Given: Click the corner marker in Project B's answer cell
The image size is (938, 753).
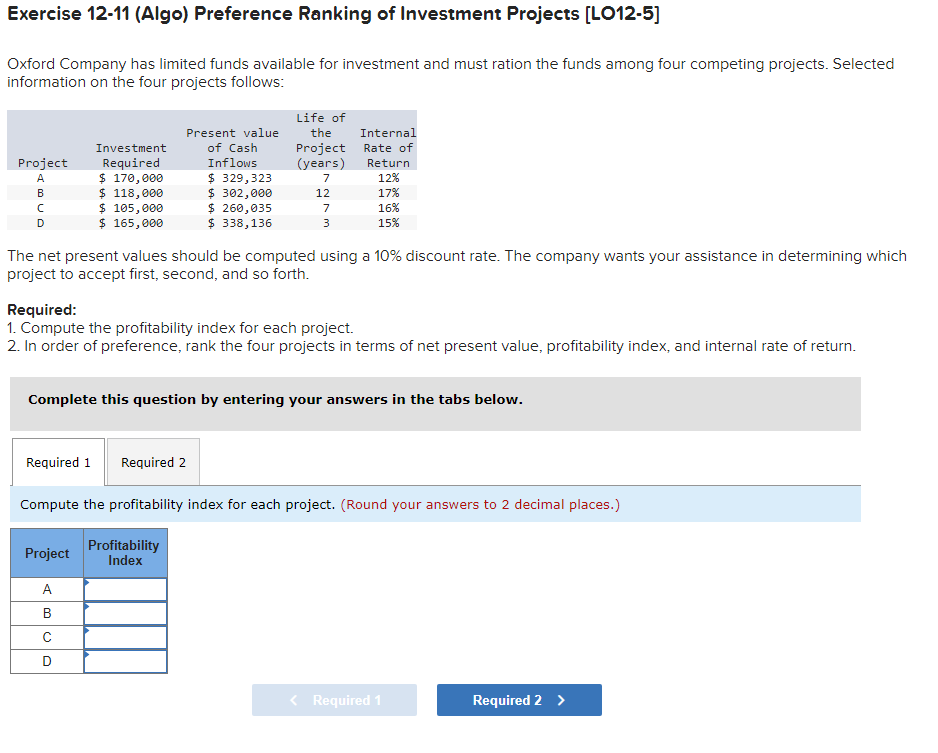Looking at the screenshot, I should pyautogui.click(x=88, y=607).
